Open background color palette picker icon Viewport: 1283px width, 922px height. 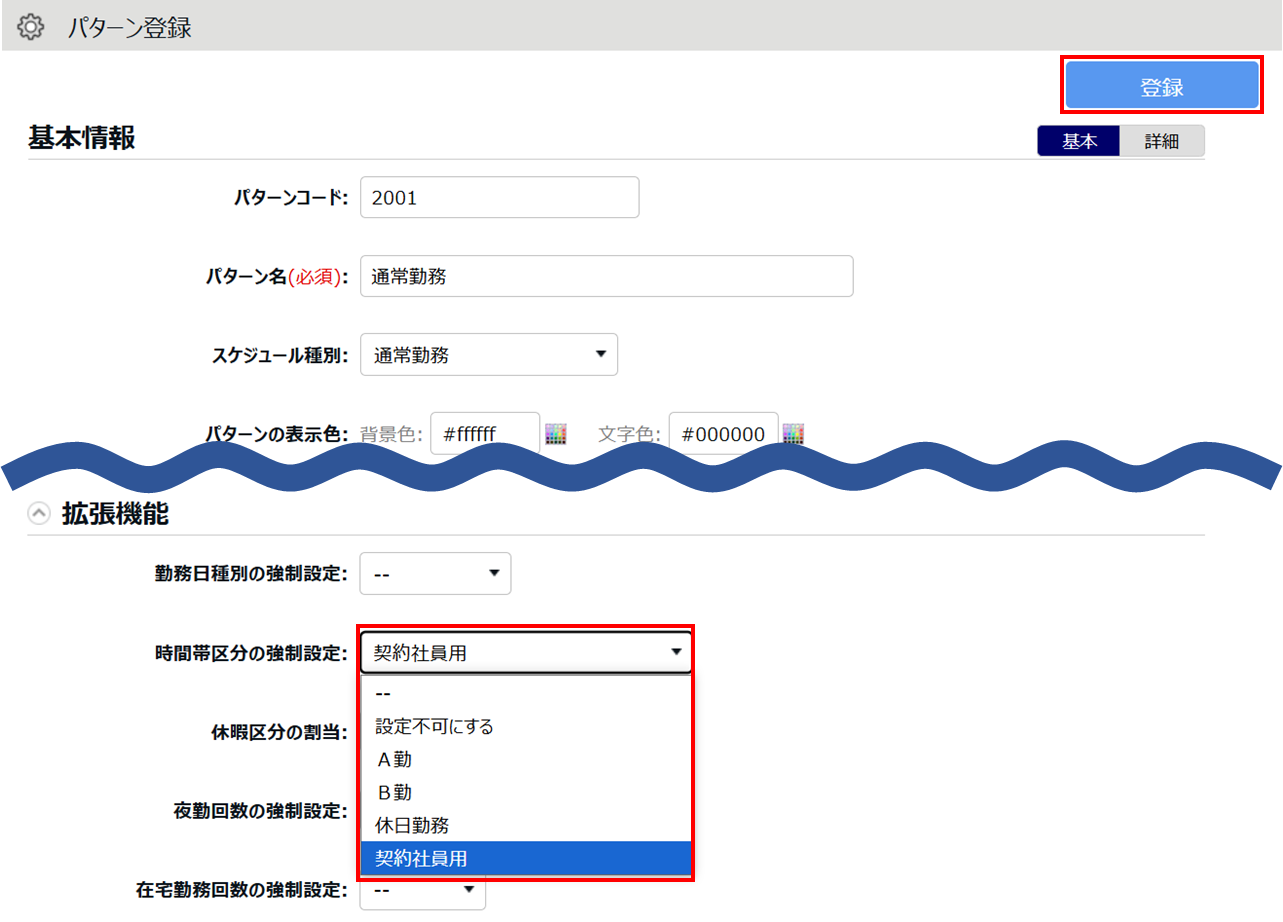click(556, 434)
